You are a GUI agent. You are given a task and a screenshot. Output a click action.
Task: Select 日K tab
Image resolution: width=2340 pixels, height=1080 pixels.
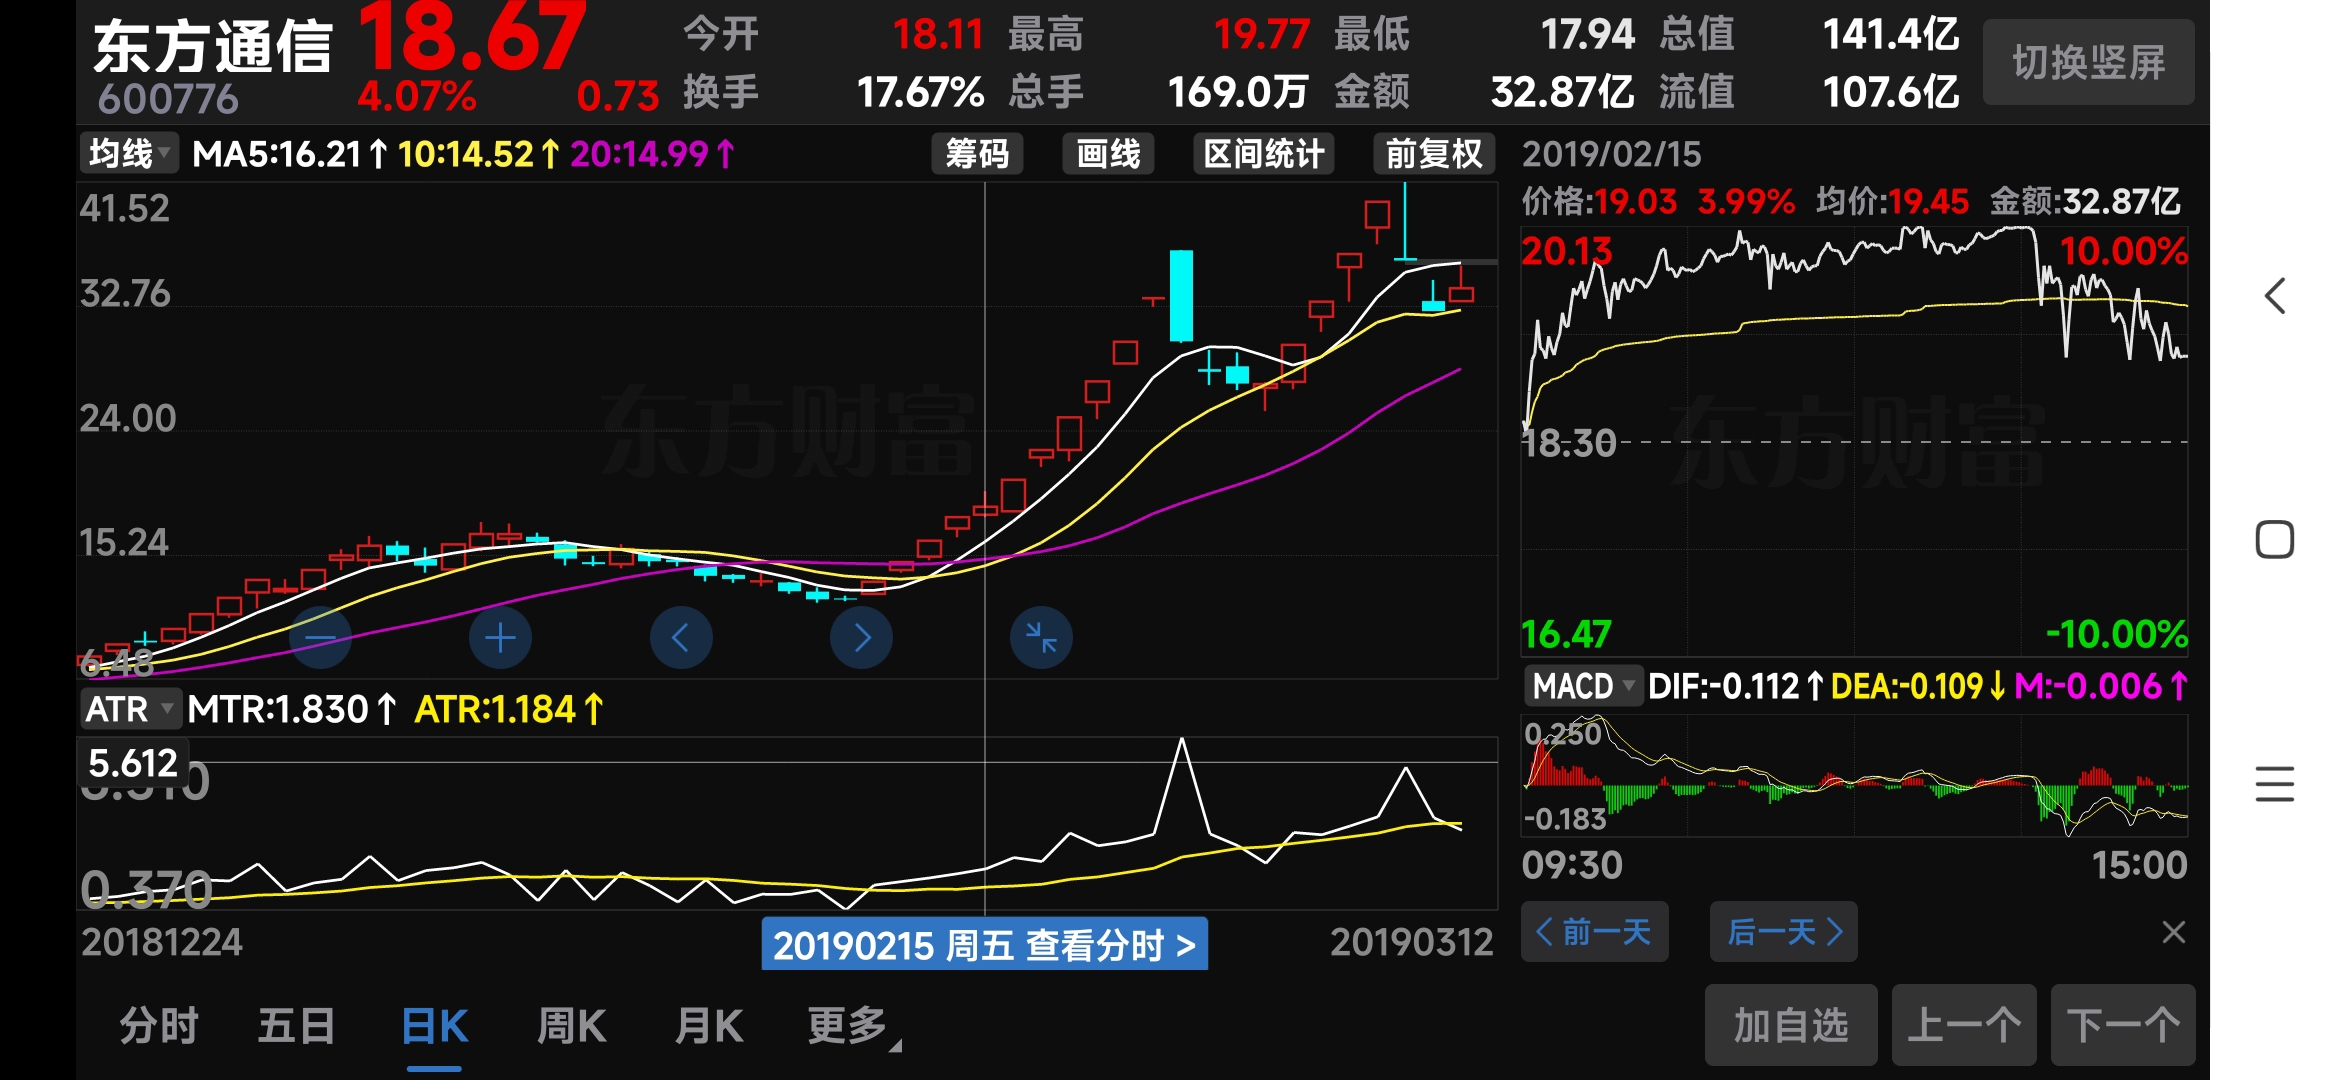[434, 1026]
